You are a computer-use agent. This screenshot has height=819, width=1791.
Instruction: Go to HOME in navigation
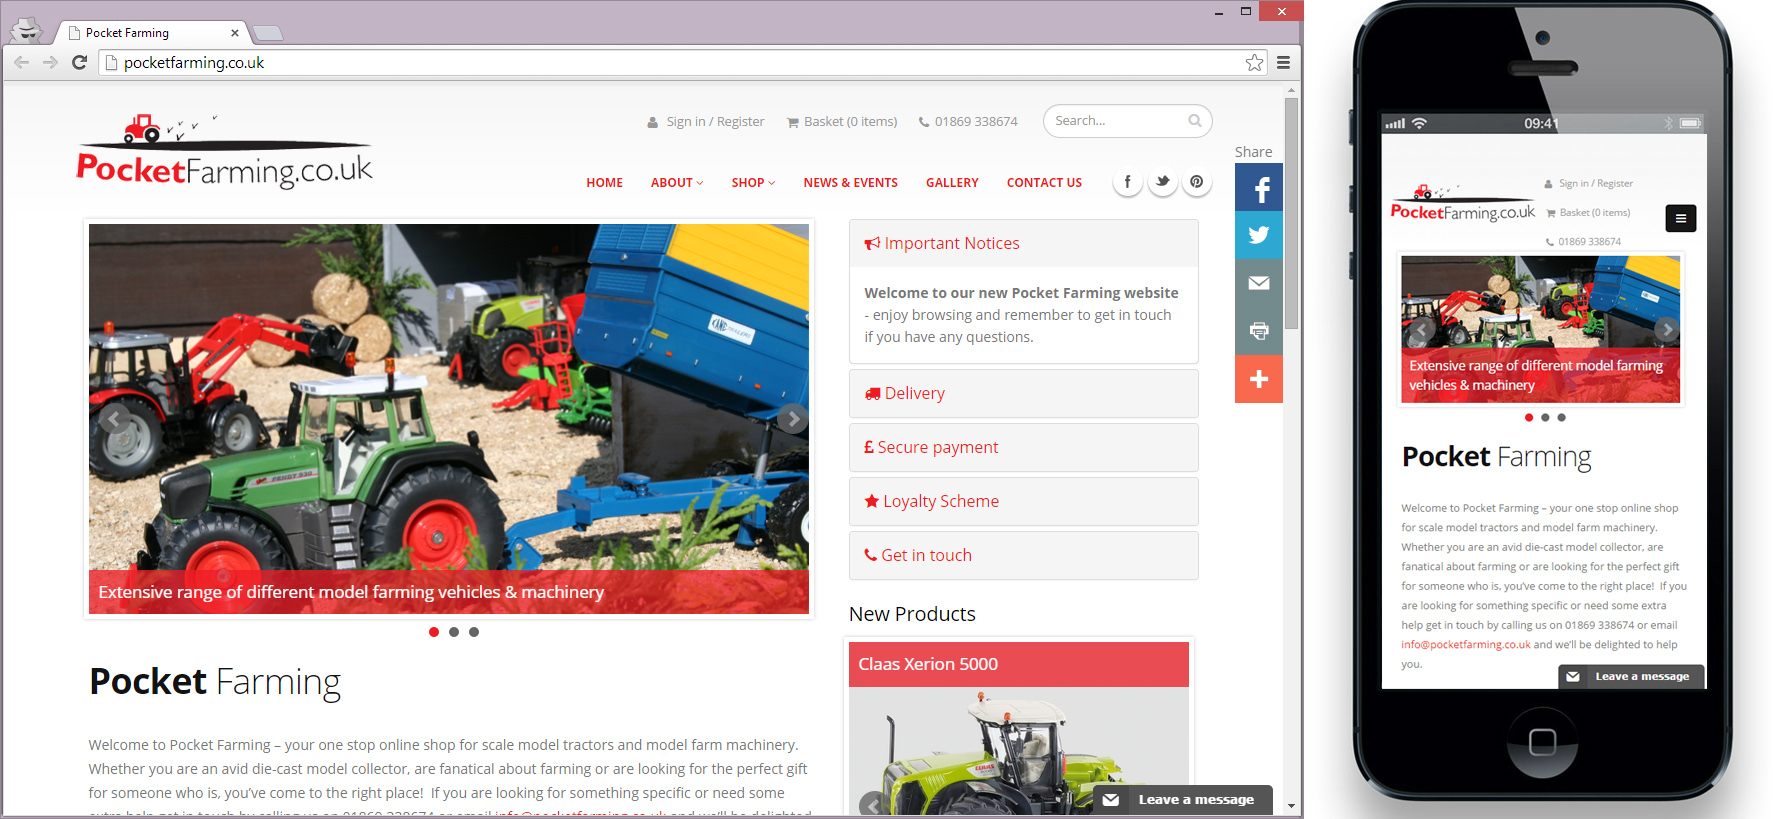(x=604, y=183)
